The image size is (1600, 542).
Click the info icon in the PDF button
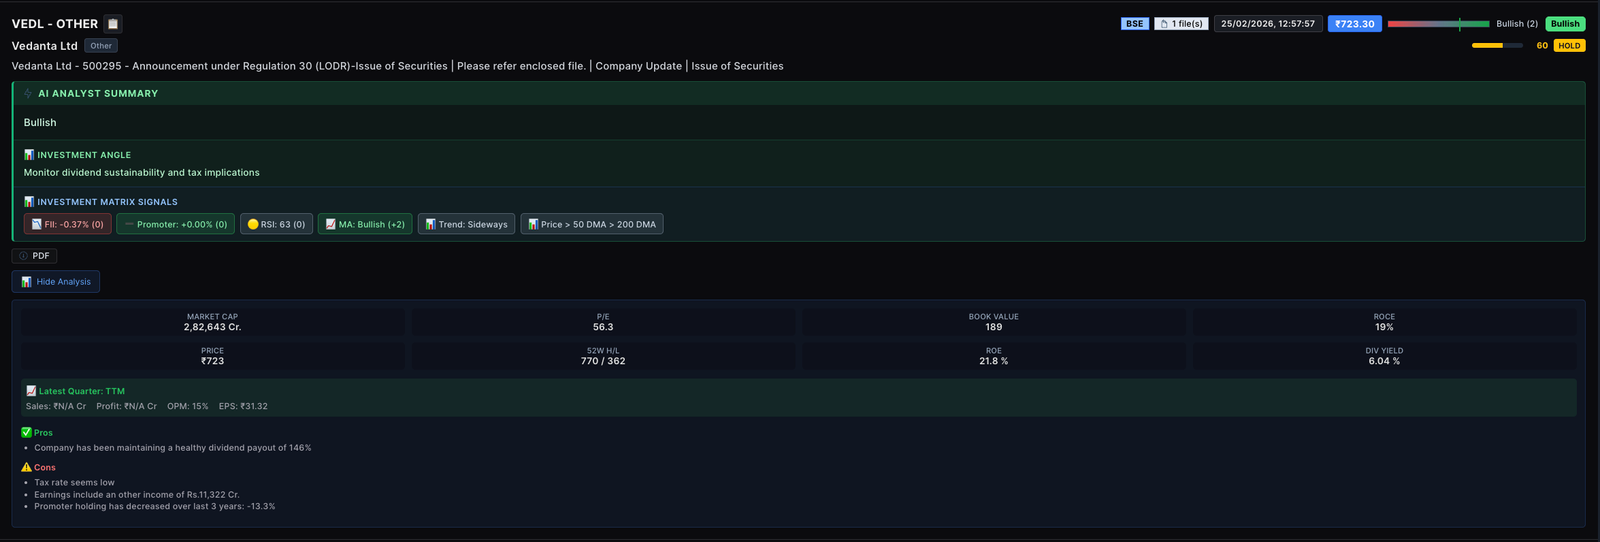[23, 256]
